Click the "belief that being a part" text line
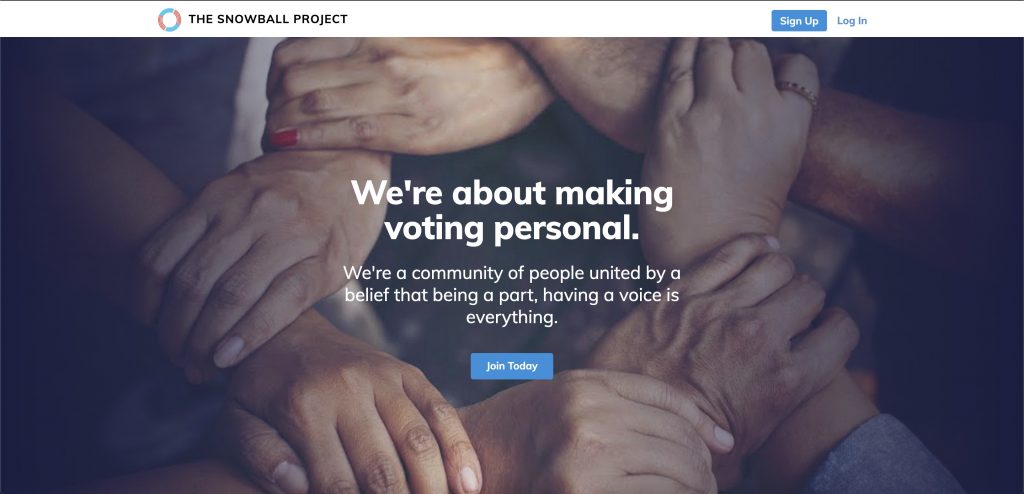Screen dimensions: 1024x494 tap(512, 295)
